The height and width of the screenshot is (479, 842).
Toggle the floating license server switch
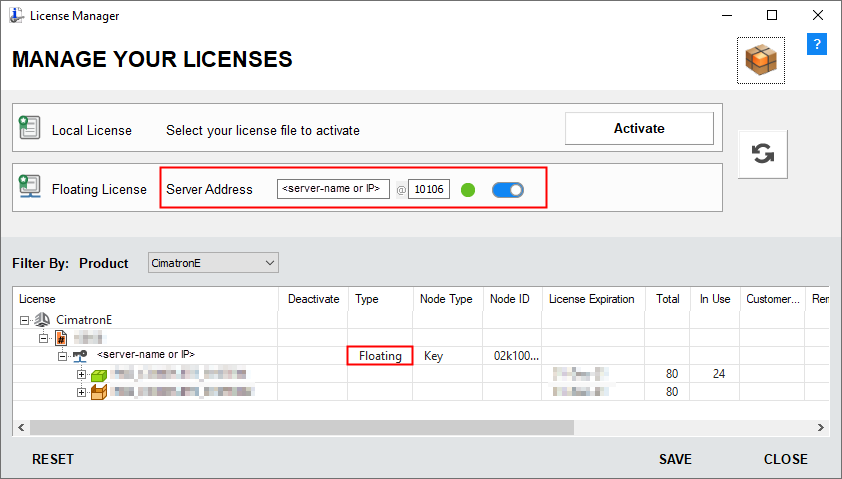[x=507, y=190]
